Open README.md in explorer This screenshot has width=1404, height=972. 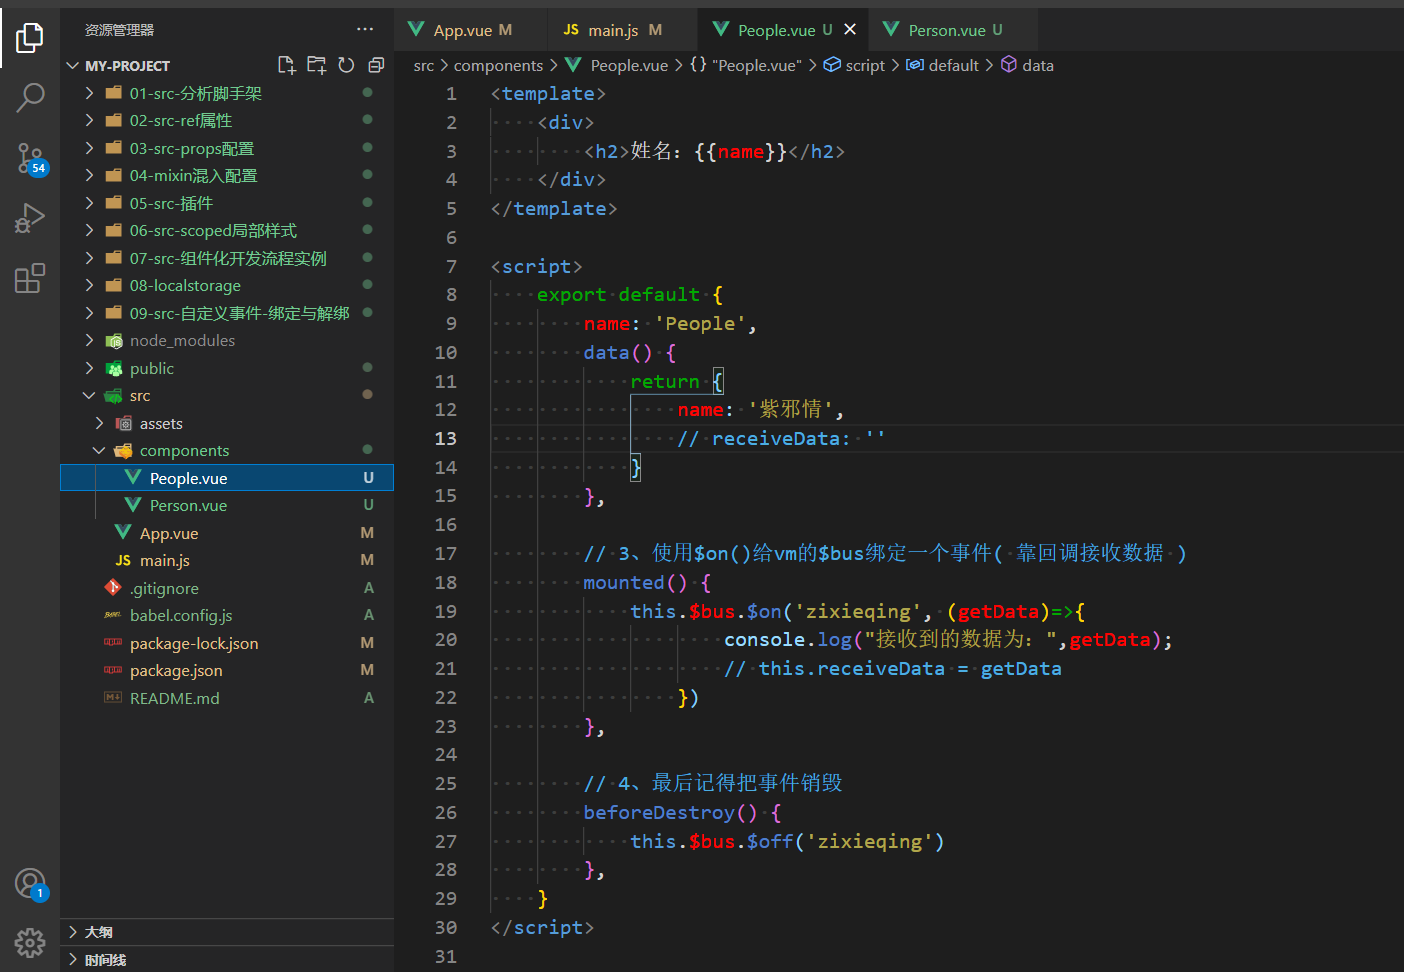[x=227, y=698]
